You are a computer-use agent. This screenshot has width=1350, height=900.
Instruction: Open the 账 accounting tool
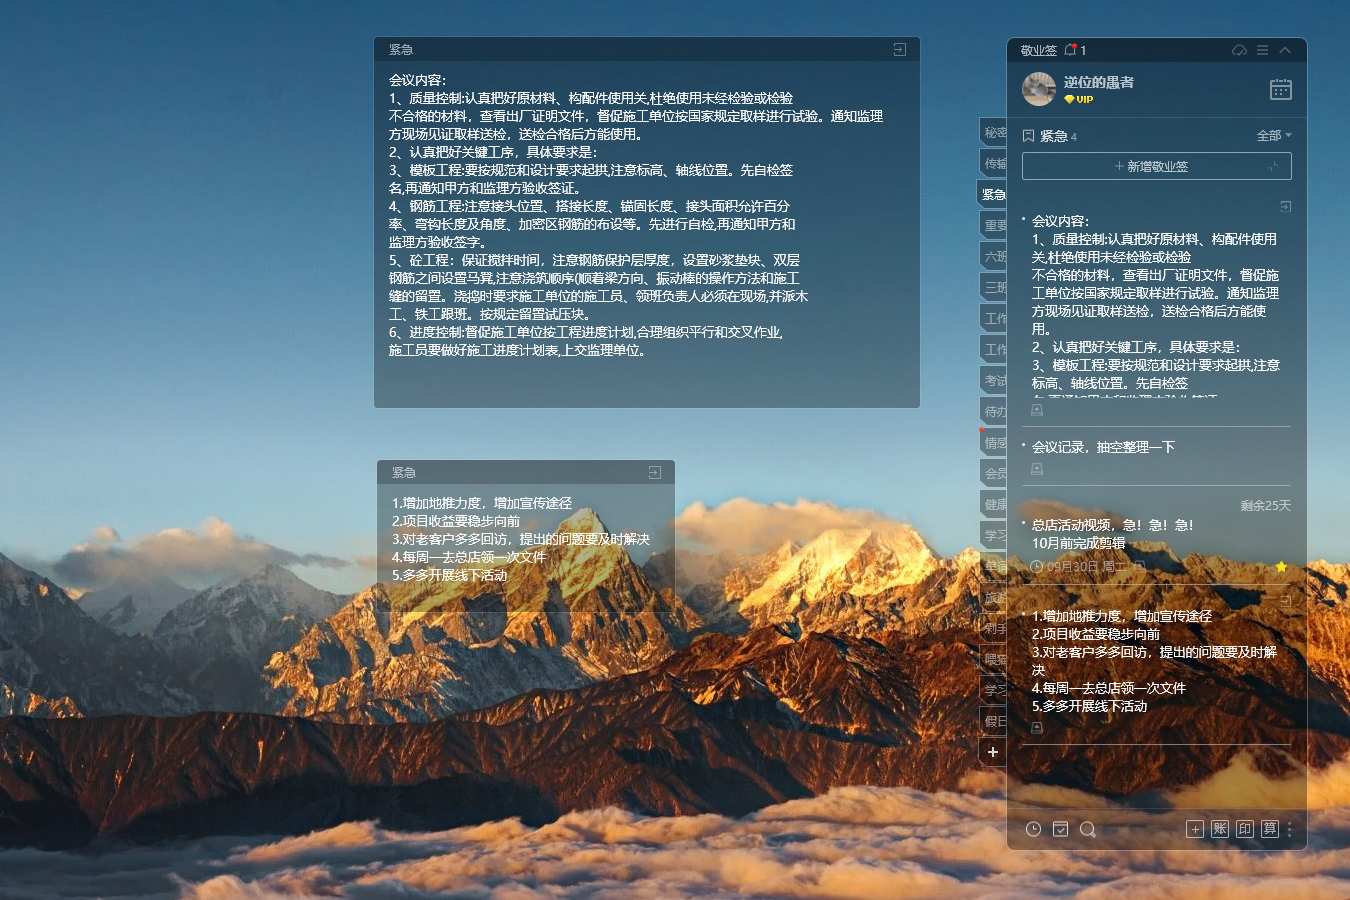coord(1220,829)
